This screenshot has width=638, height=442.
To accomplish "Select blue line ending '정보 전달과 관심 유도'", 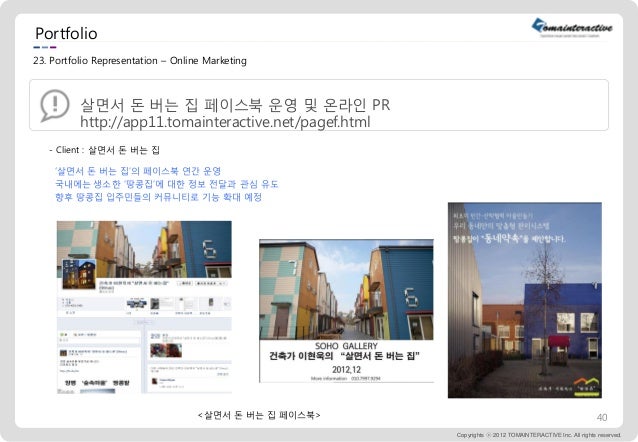I will (x=166, y=184).
